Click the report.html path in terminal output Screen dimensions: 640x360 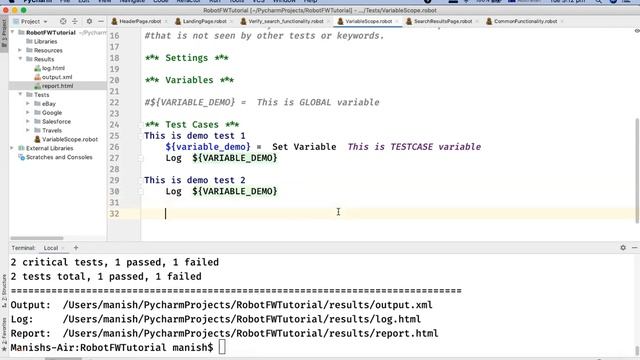(x=250, y=333)
